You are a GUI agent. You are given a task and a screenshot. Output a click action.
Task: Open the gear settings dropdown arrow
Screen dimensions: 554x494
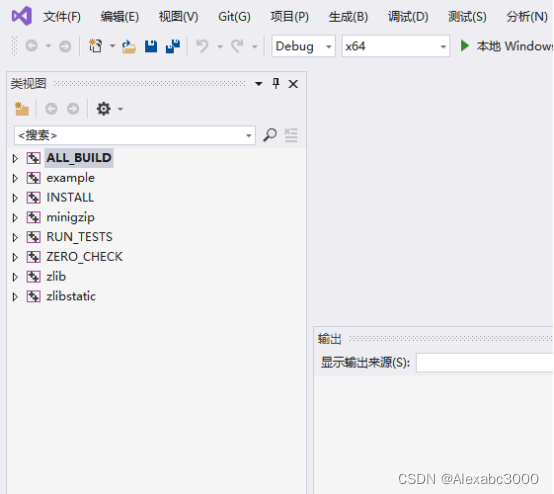click(x=120, y=109)
